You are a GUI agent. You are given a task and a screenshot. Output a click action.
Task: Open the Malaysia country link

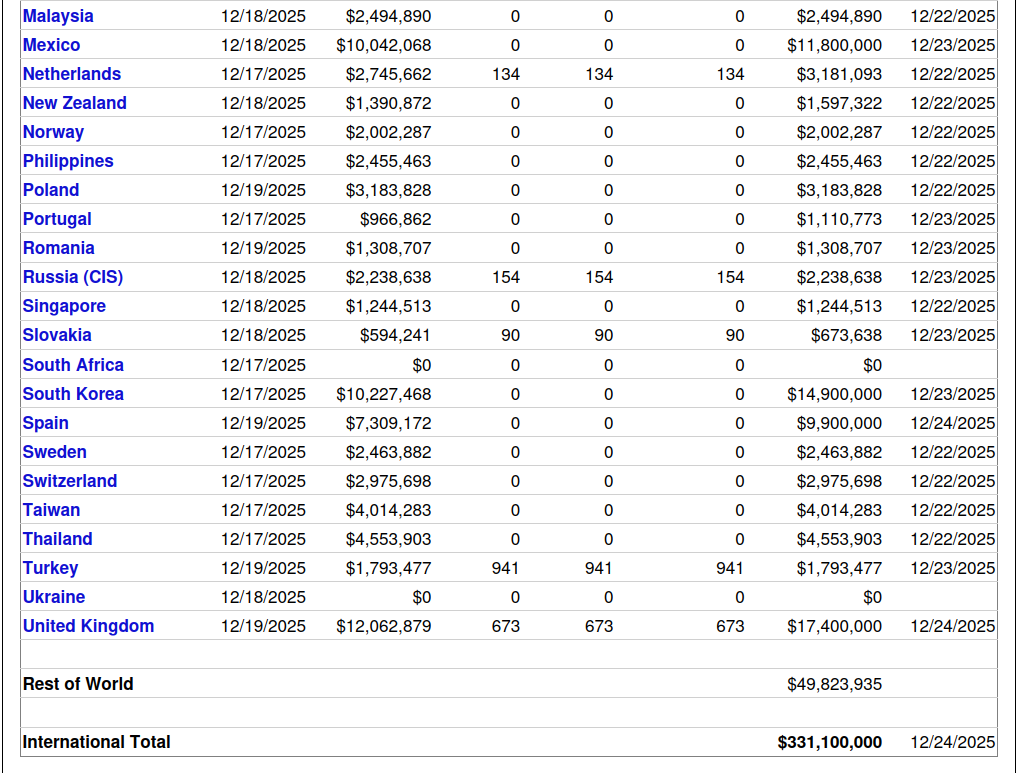(58, 16)
